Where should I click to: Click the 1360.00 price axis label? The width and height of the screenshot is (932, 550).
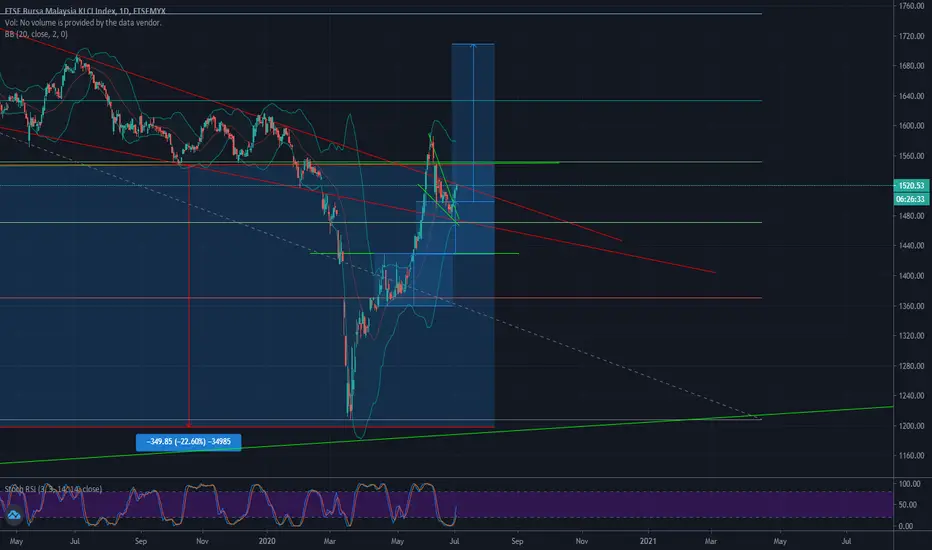point(912,306)
